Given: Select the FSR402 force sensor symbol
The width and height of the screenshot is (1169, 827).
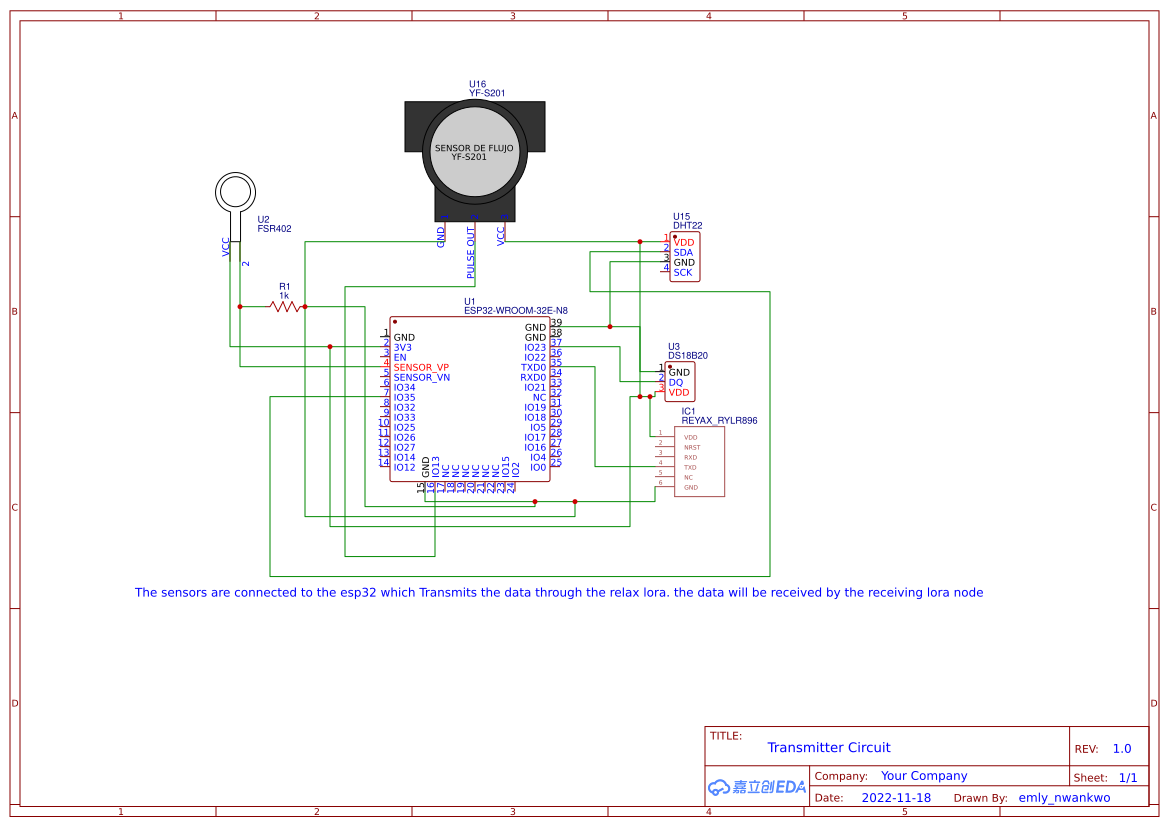Looking at the screenshot, I should [236, 192].
